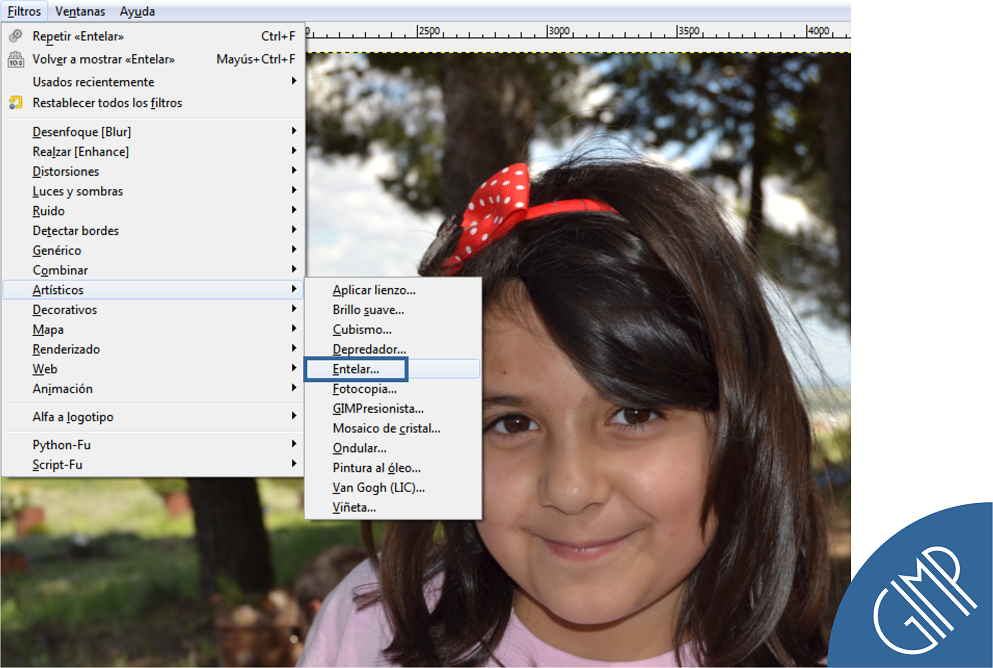993x668 pixels.
Task: Choose Viñeta... filter
Action: [393, 507]
